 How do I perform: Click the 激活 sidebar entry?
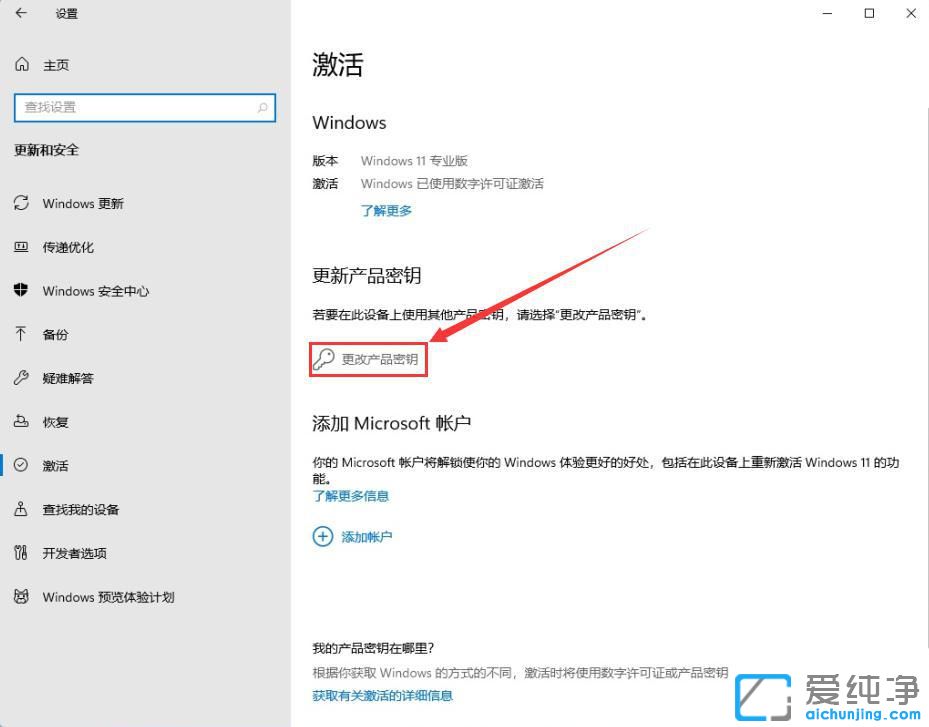pyautogui.click(x=56, y=465)
